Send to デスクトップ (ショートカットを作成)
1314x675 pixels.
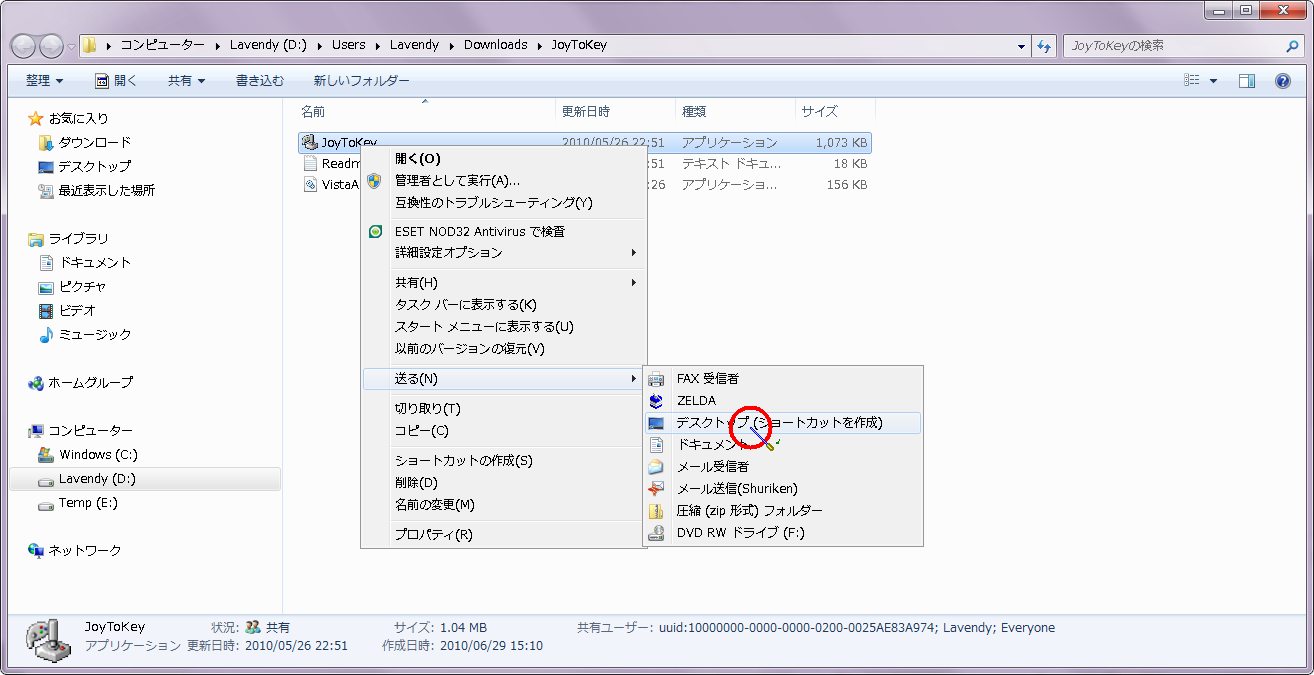coord(783,422)
